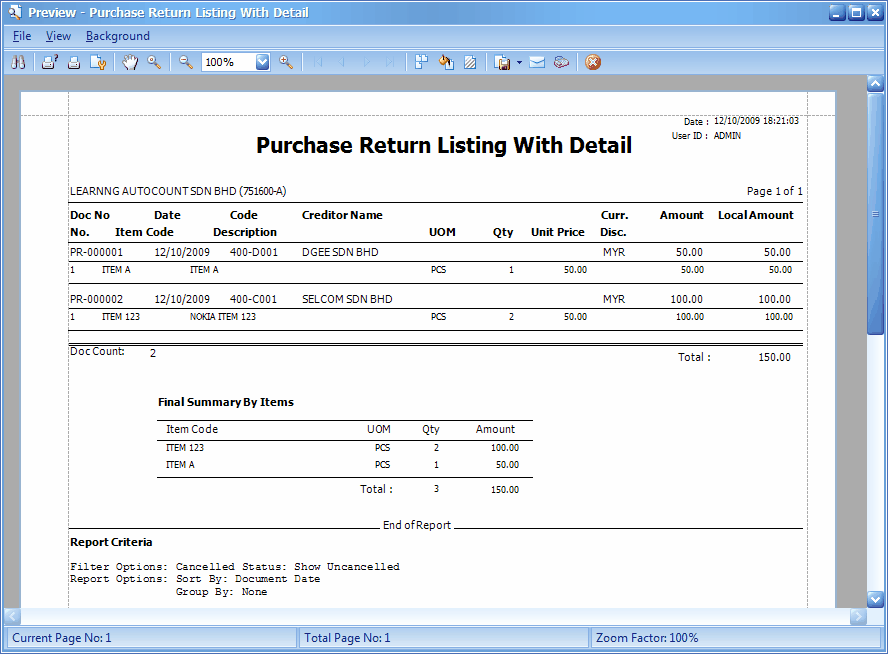Click the Creditor Name column header
888x654 pixels.
[342, 215]
